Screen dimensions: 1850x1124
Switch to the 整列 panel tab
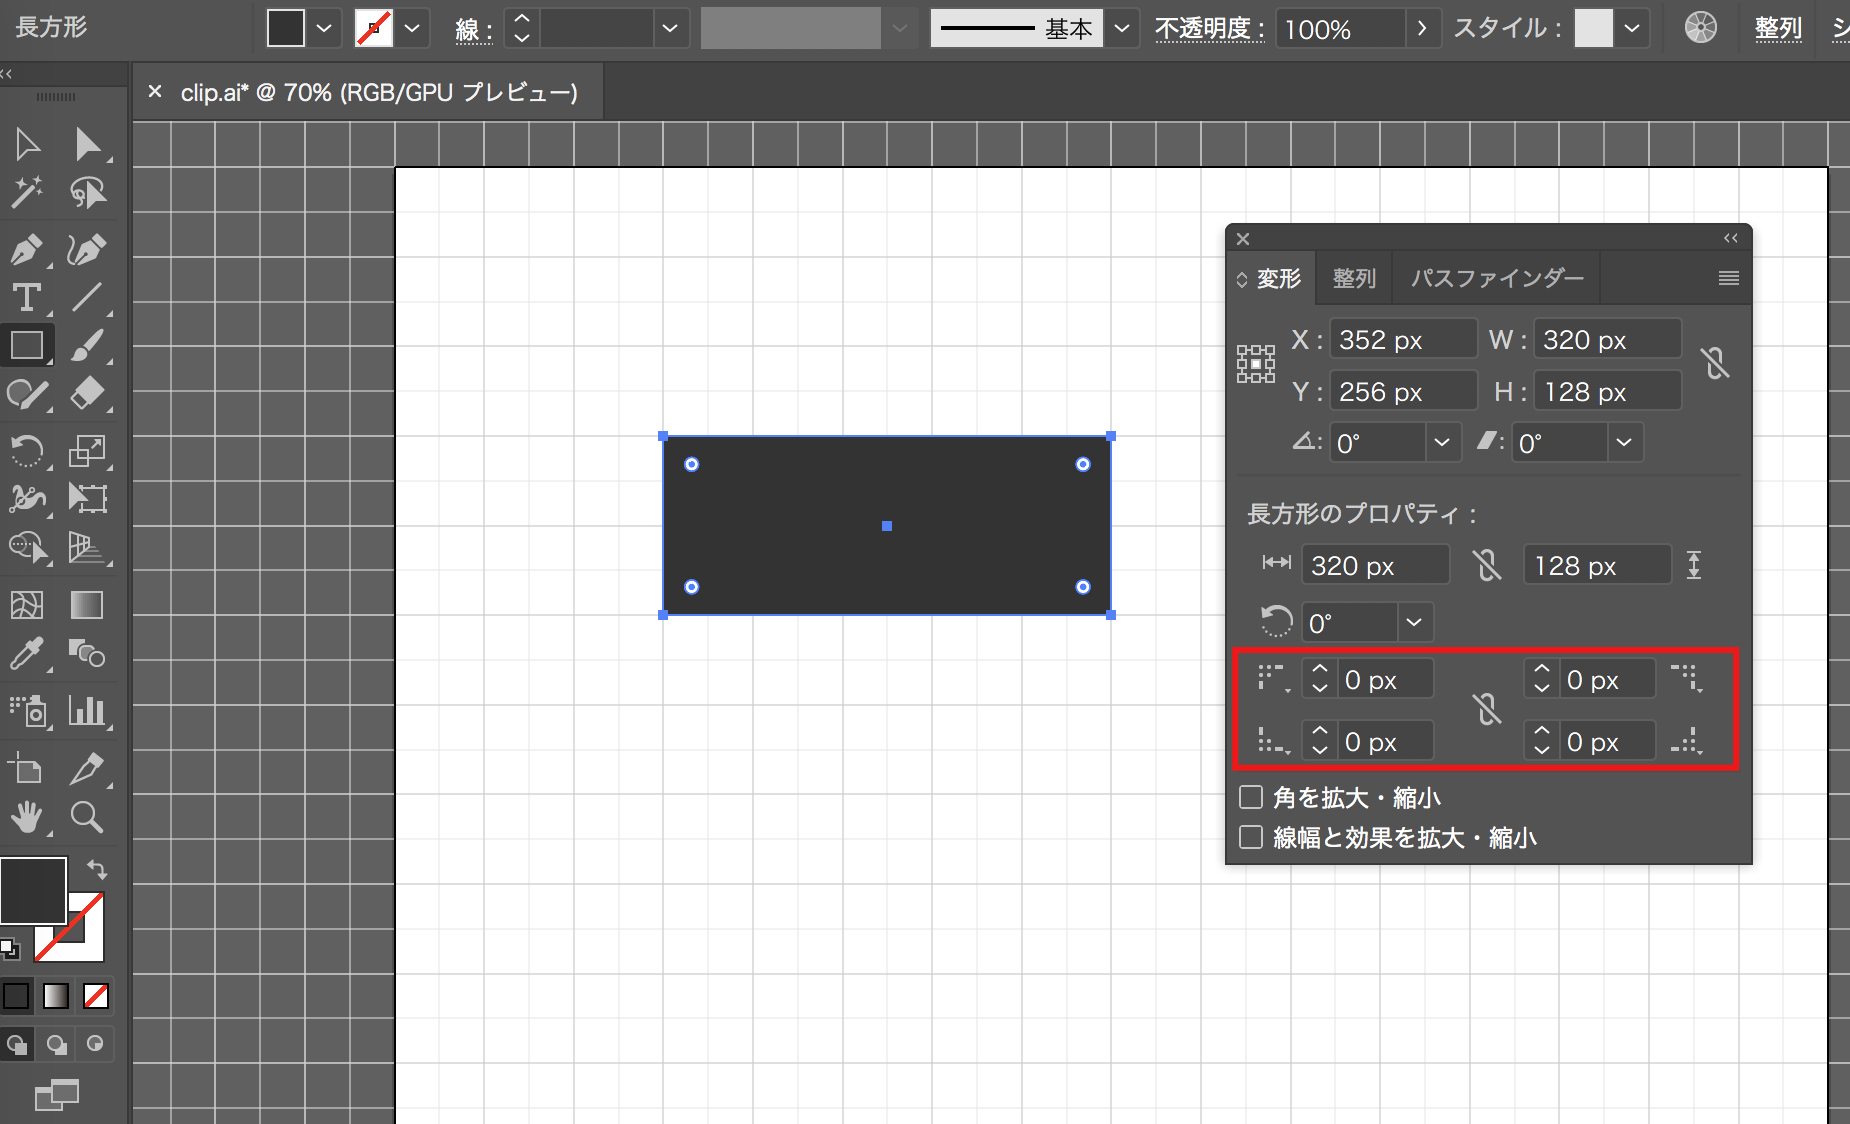point(1354,278)
